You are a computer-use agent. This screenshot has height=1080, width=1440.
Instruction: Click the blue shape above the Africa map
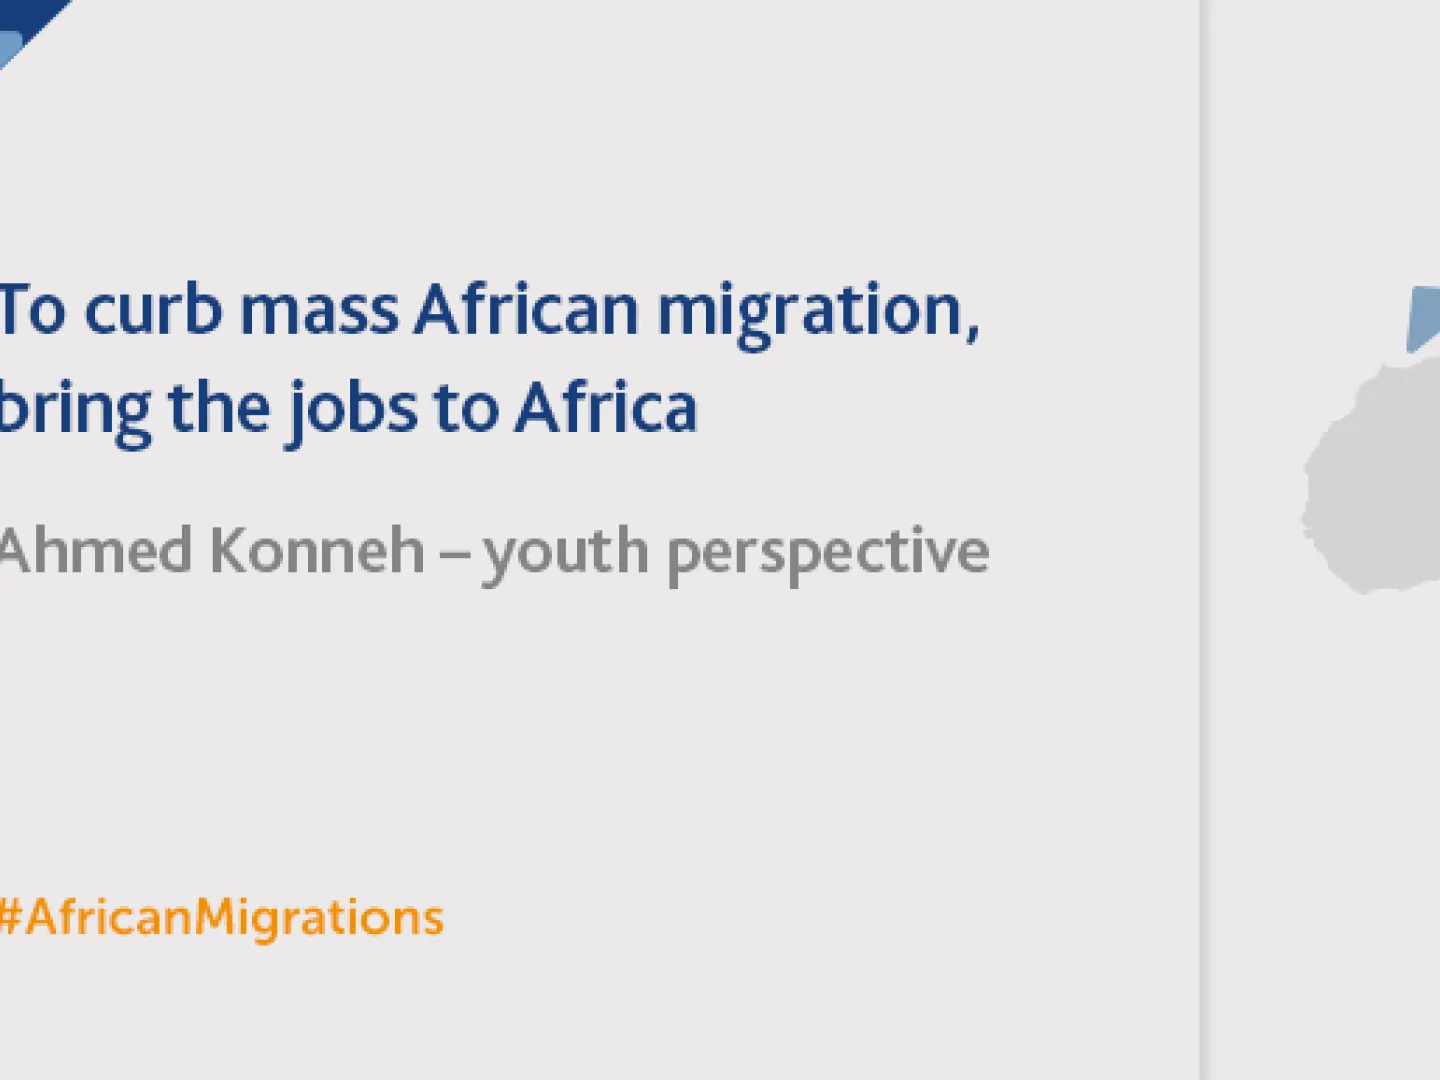pyautogui.click(x=1423, y=317)
